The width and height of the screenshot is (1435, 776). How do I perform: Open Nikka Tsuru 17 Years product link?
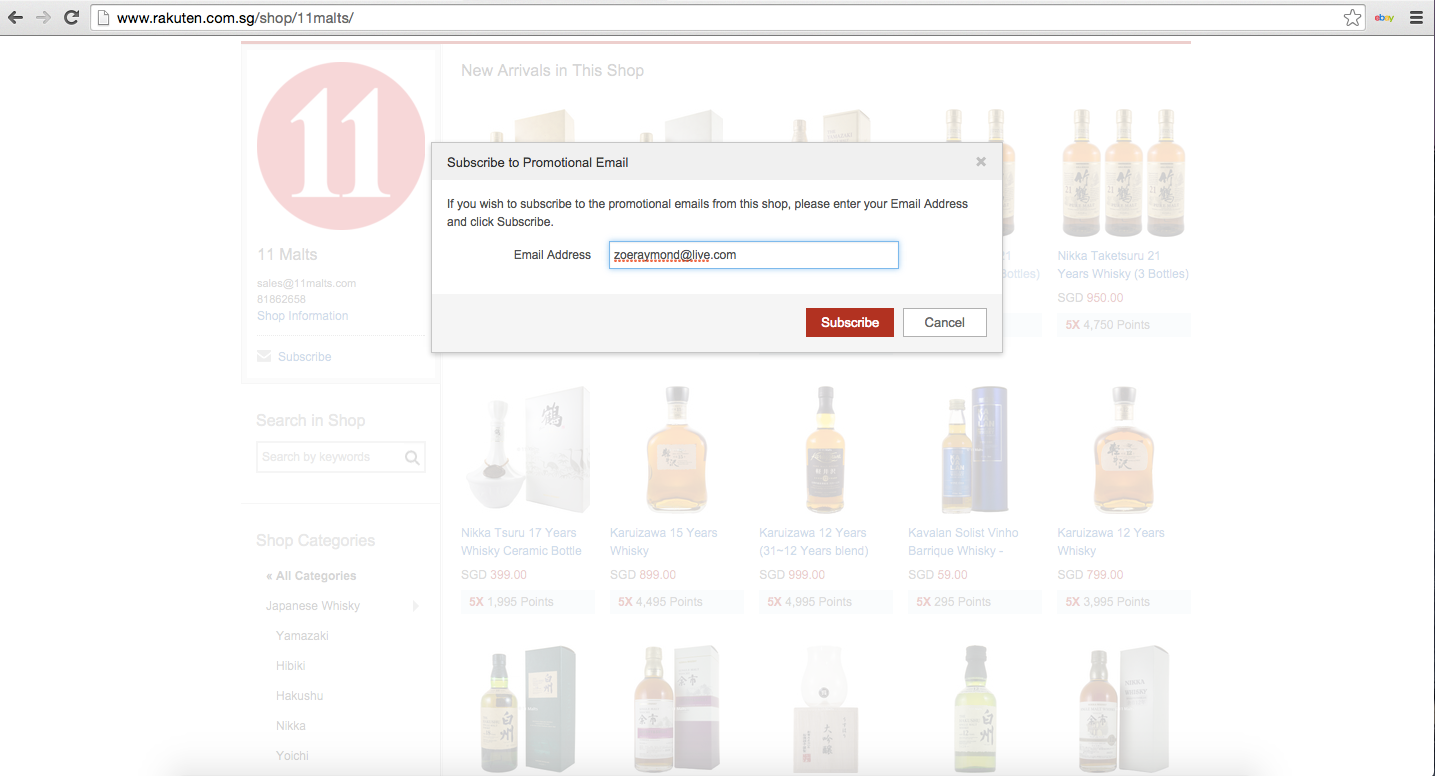[x=521, y=542]
